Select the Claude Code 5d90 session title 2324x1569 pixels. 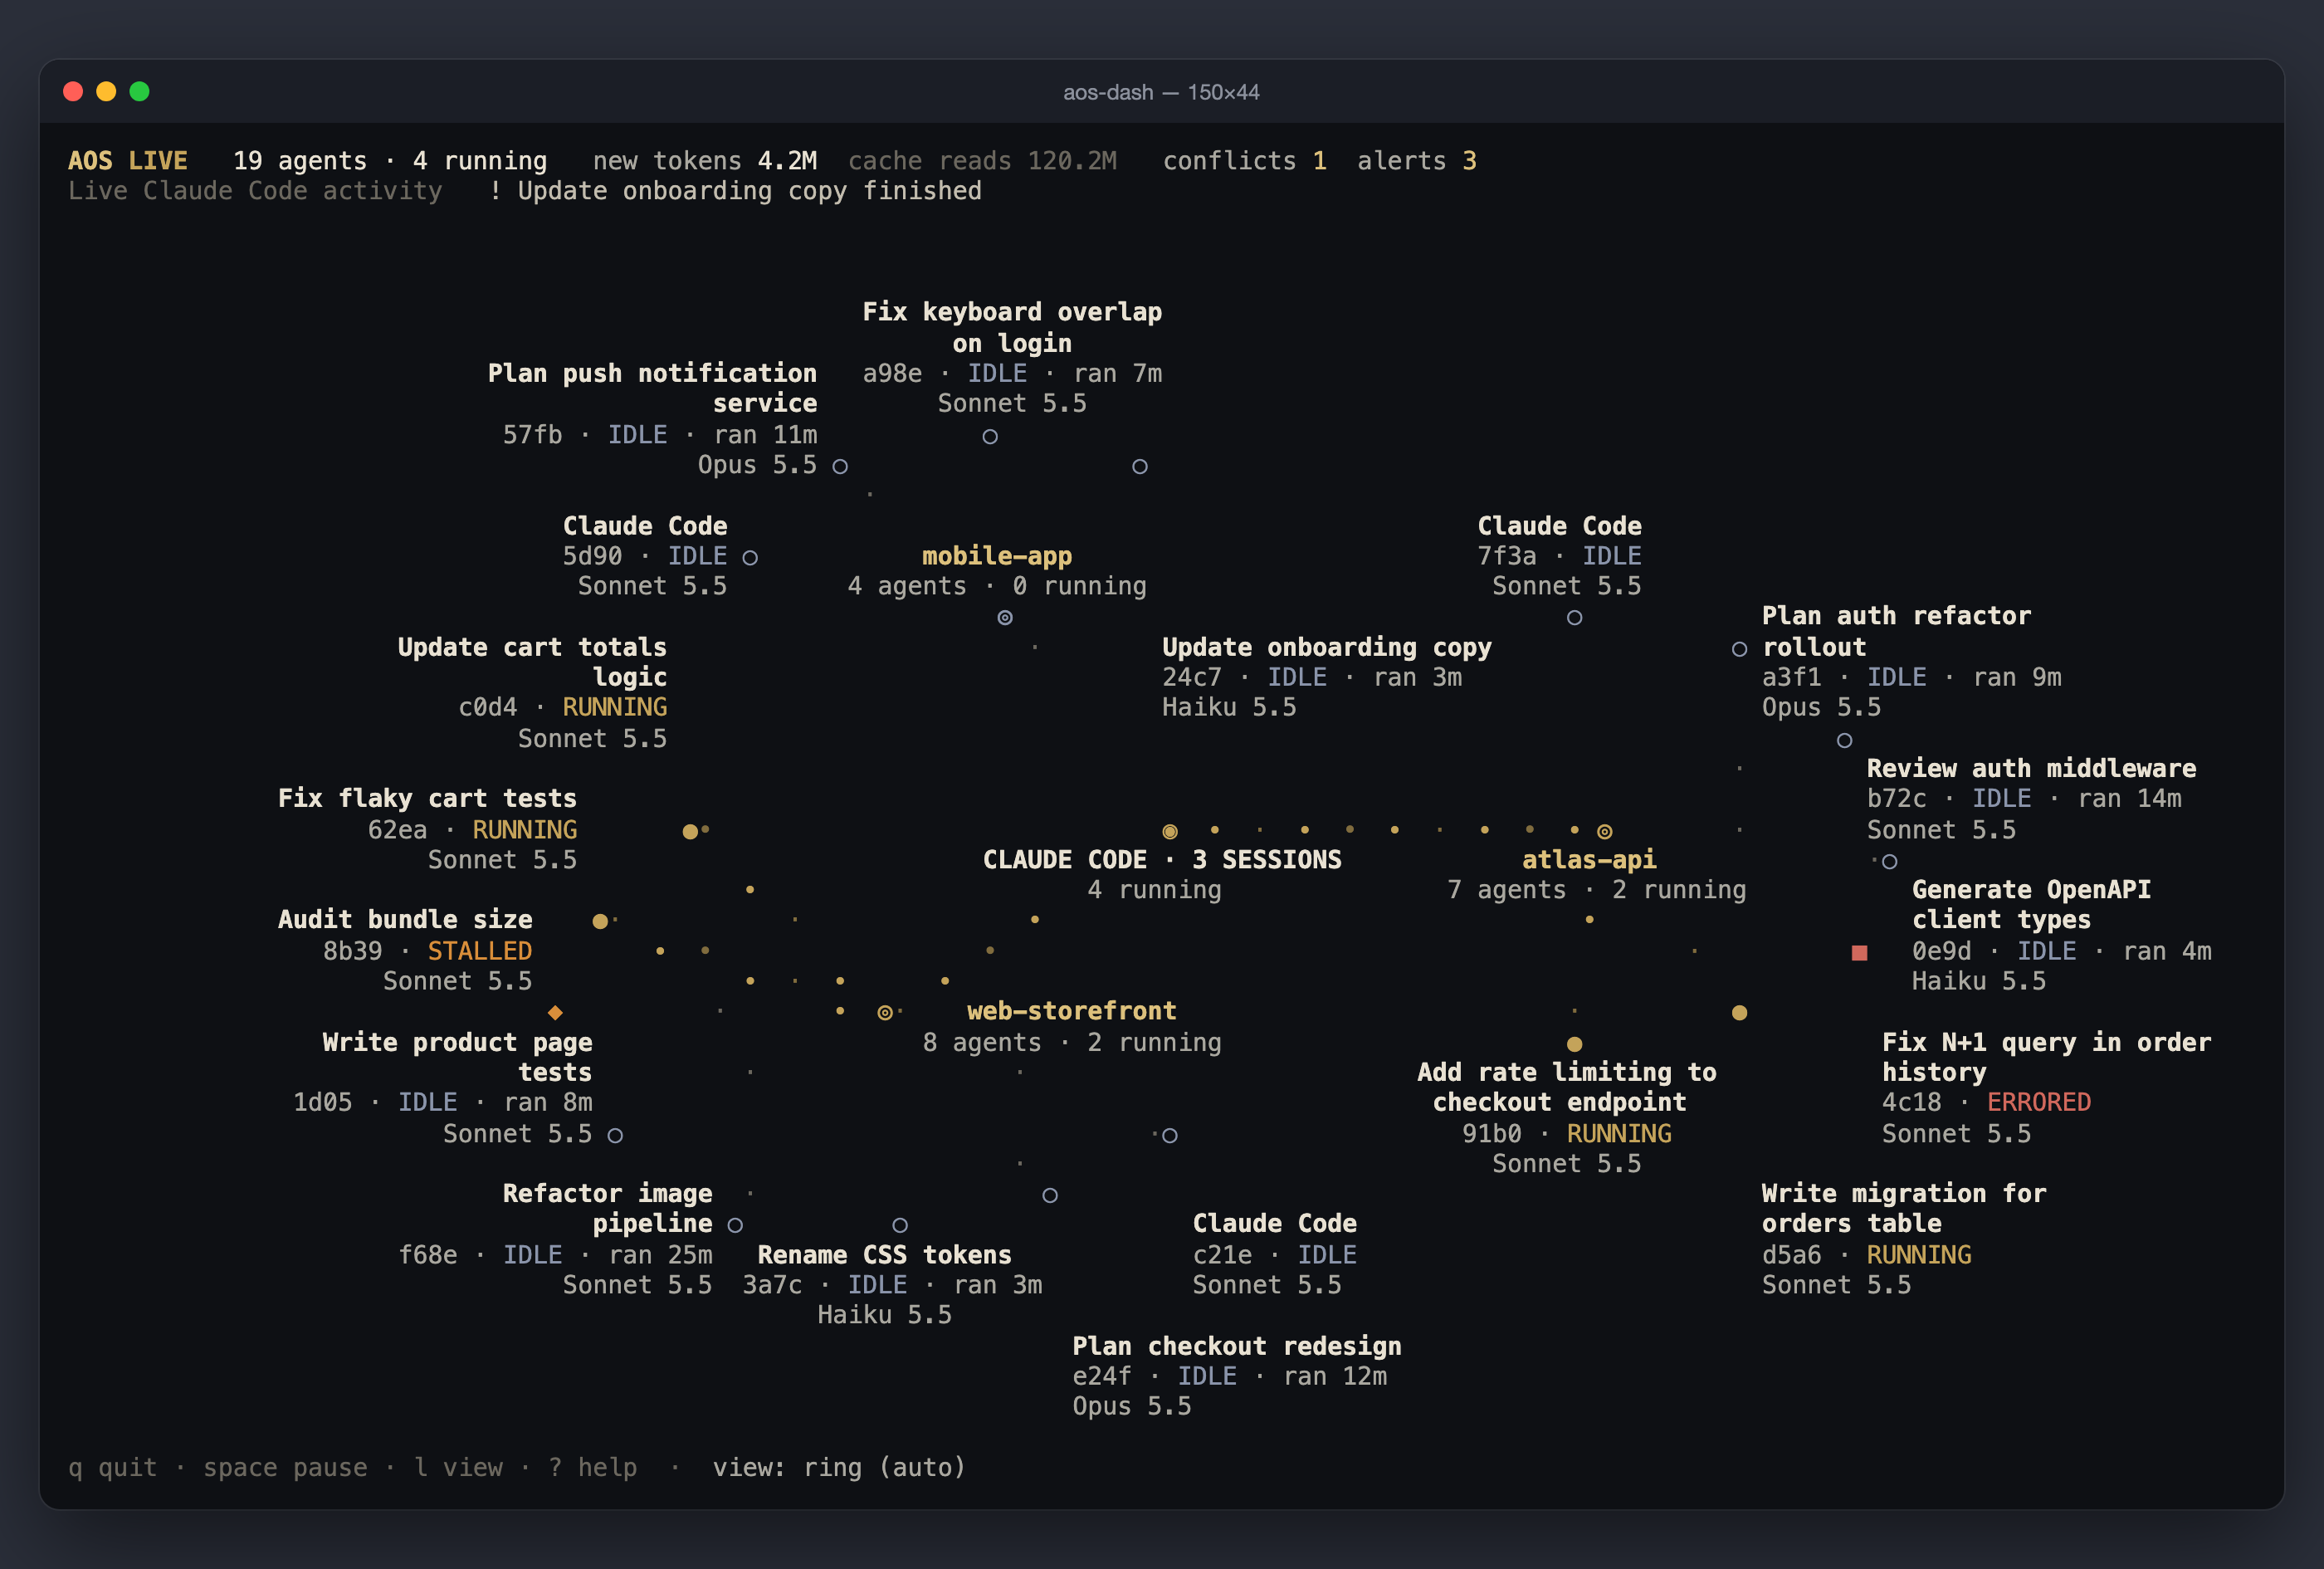(645, 525)
